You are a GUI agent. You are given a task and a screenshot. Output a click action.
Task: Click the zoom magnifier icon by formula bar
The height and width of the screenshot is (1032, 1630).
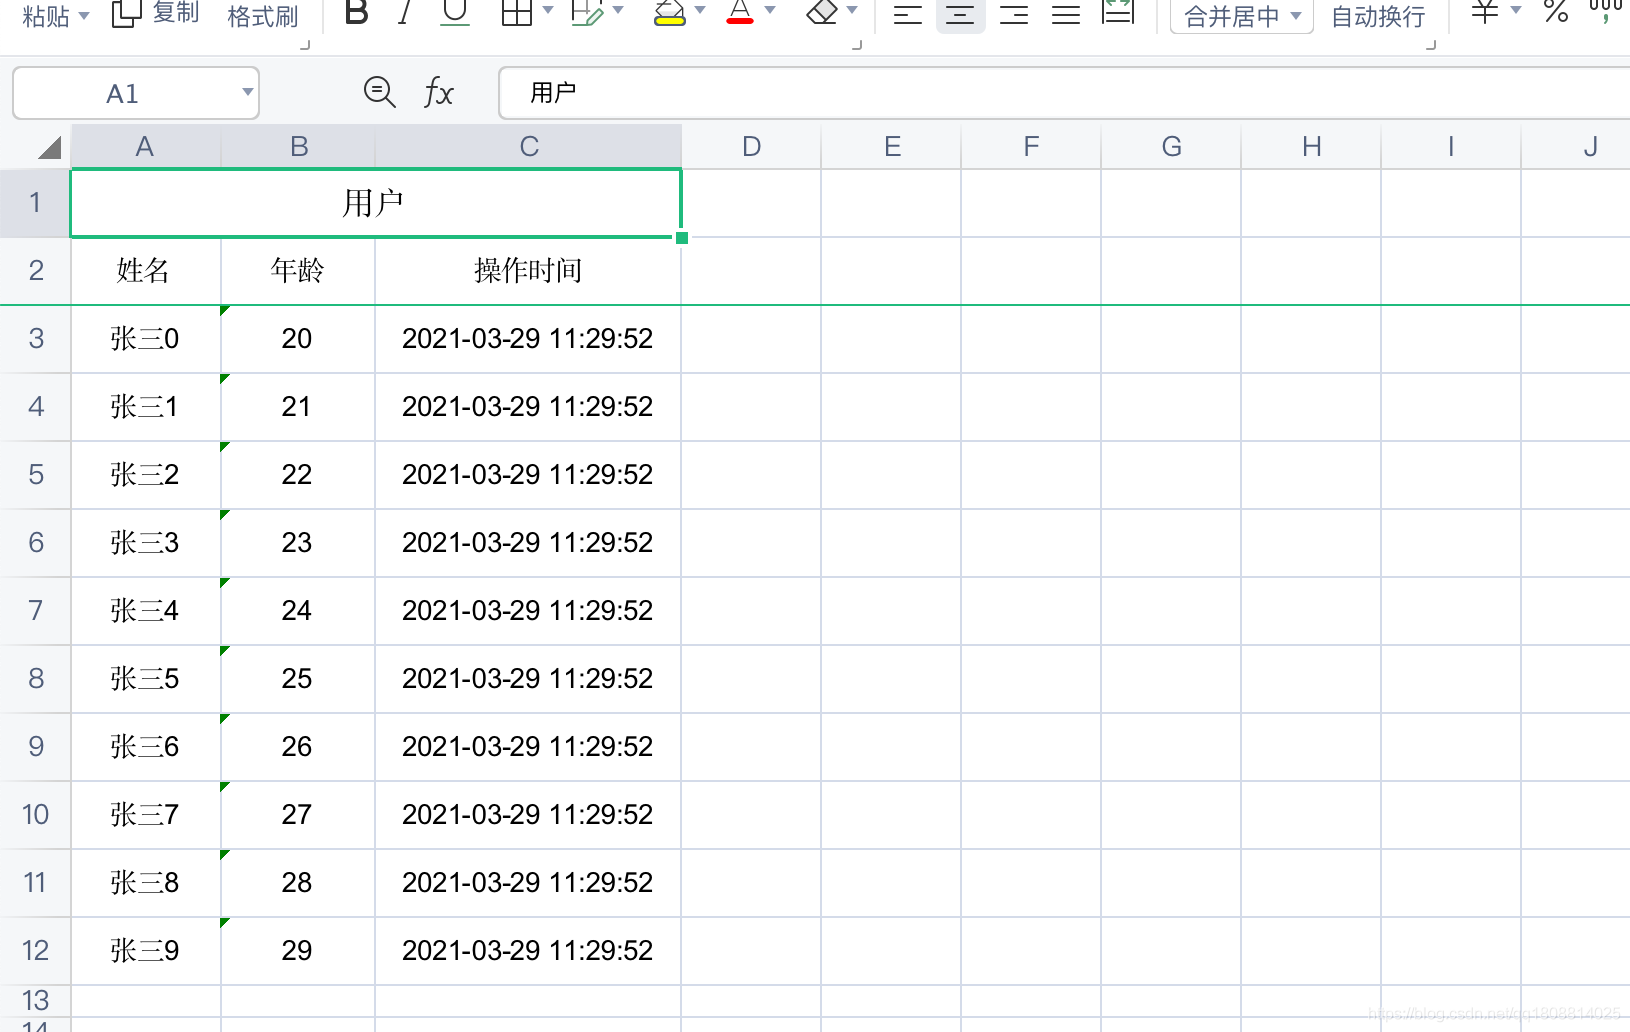click(379, 92)
